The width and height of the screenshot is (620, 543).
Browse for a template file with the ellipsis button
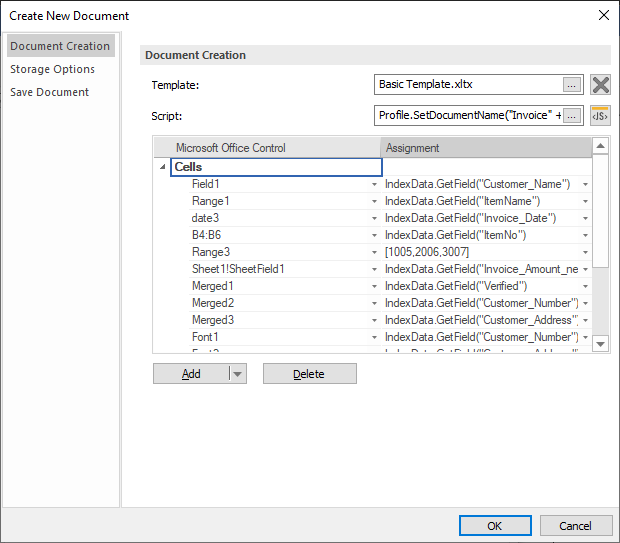point(572,85)
